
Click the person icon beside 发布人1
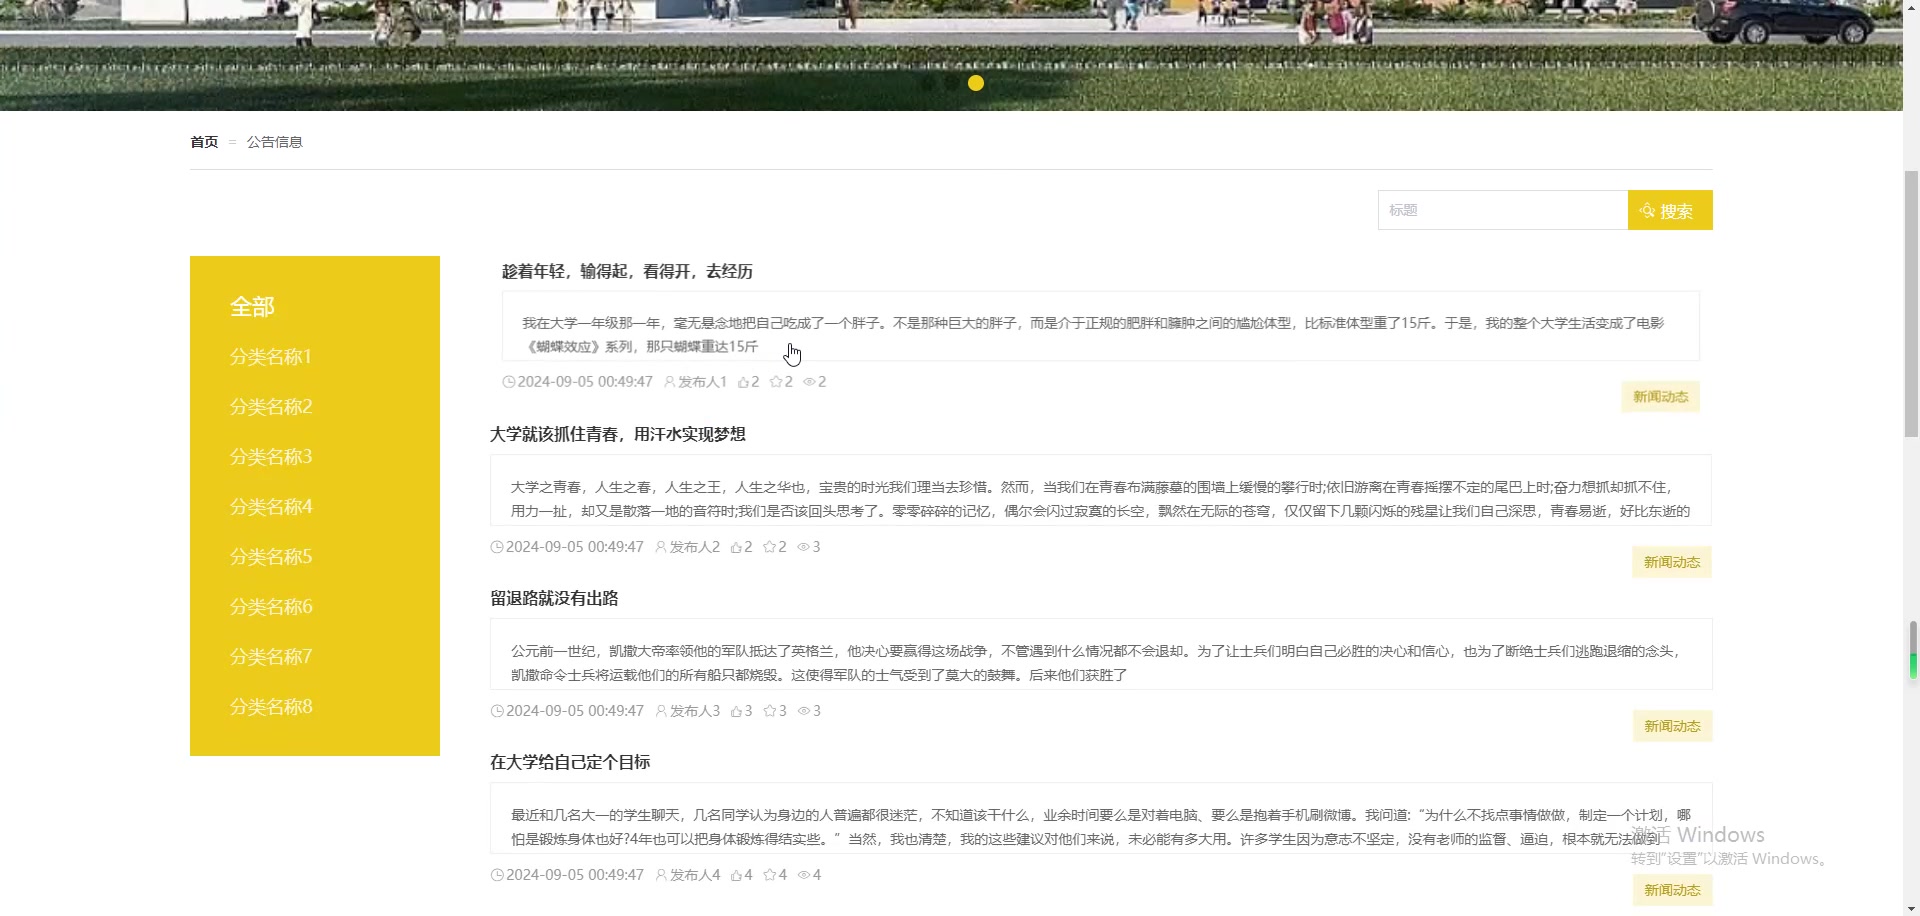pyautogui.click(x=668, y=381)
